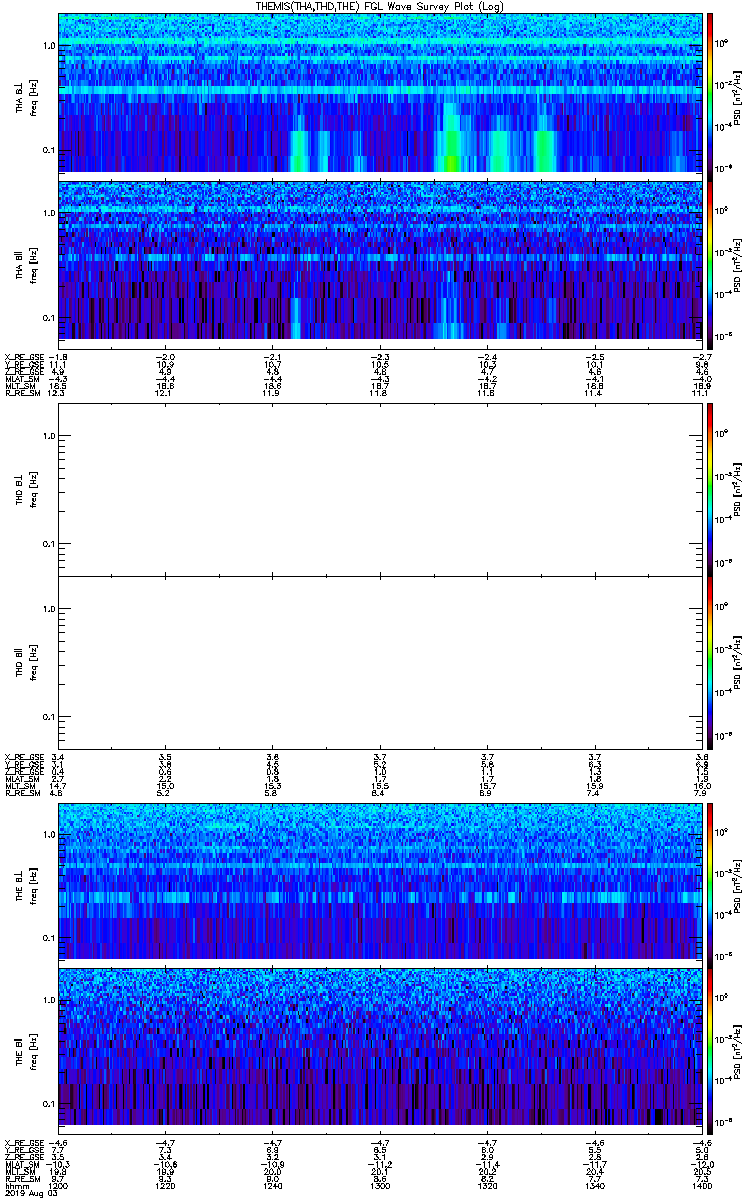Click the 1340 time tick label

click(x=593, y=1186)
